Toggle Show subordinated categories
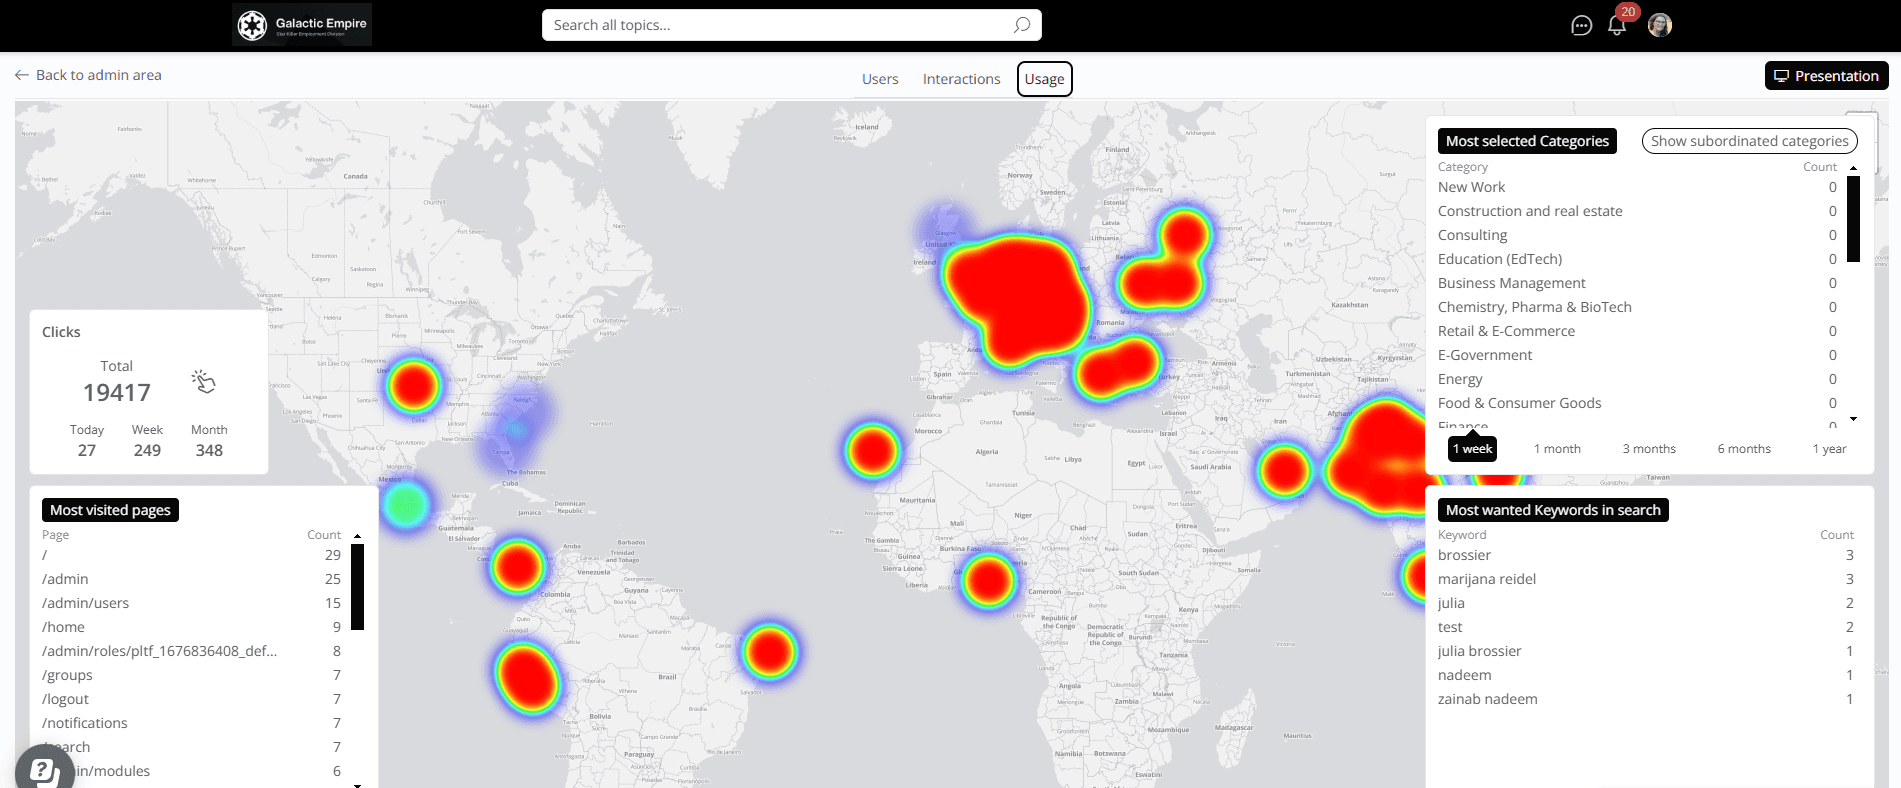 pos(1749,141)
